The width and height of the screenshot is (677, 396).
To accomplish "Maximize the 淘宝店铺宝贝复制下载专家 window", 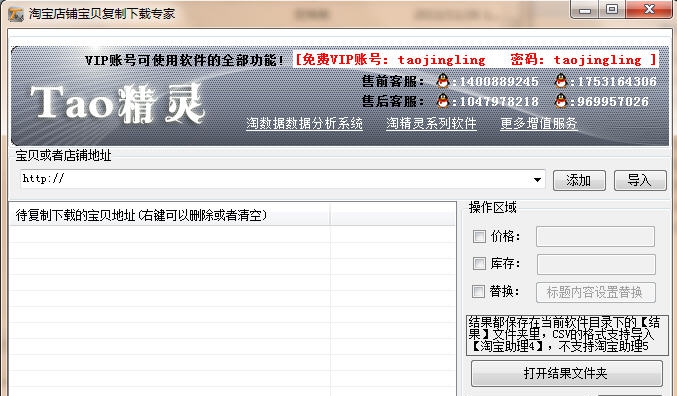I will (x=612, y=10).
